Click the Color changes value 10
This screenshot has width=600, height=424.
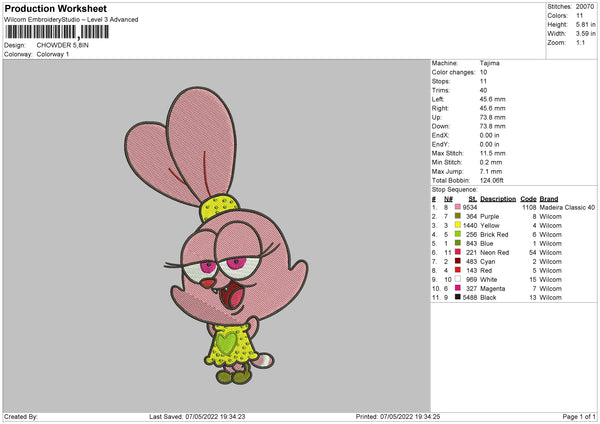[483, 72]
